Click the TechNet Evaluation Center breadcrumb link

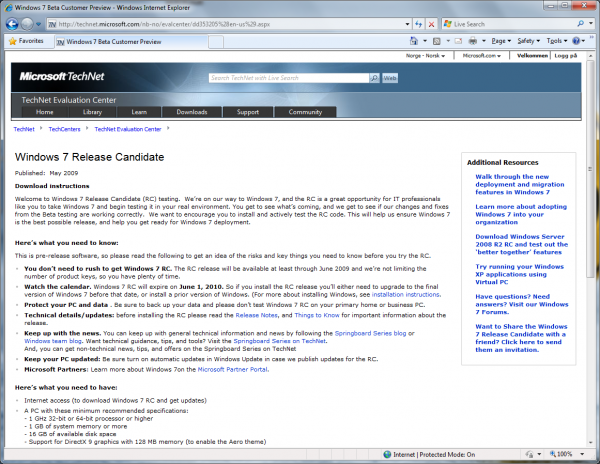pyautogui.click(x=128, y=129)
